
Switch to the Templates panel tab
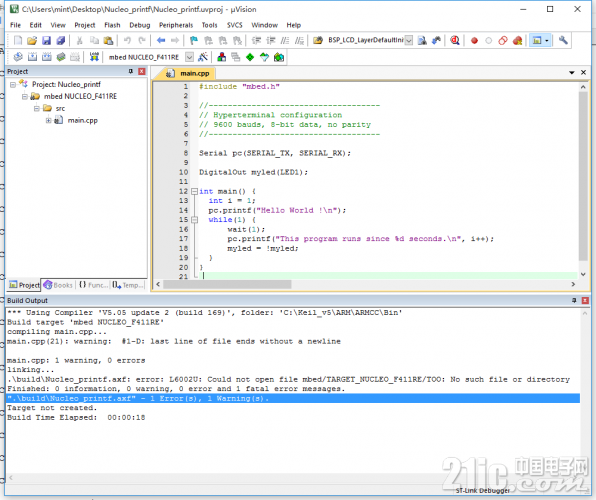click(128, 285)
